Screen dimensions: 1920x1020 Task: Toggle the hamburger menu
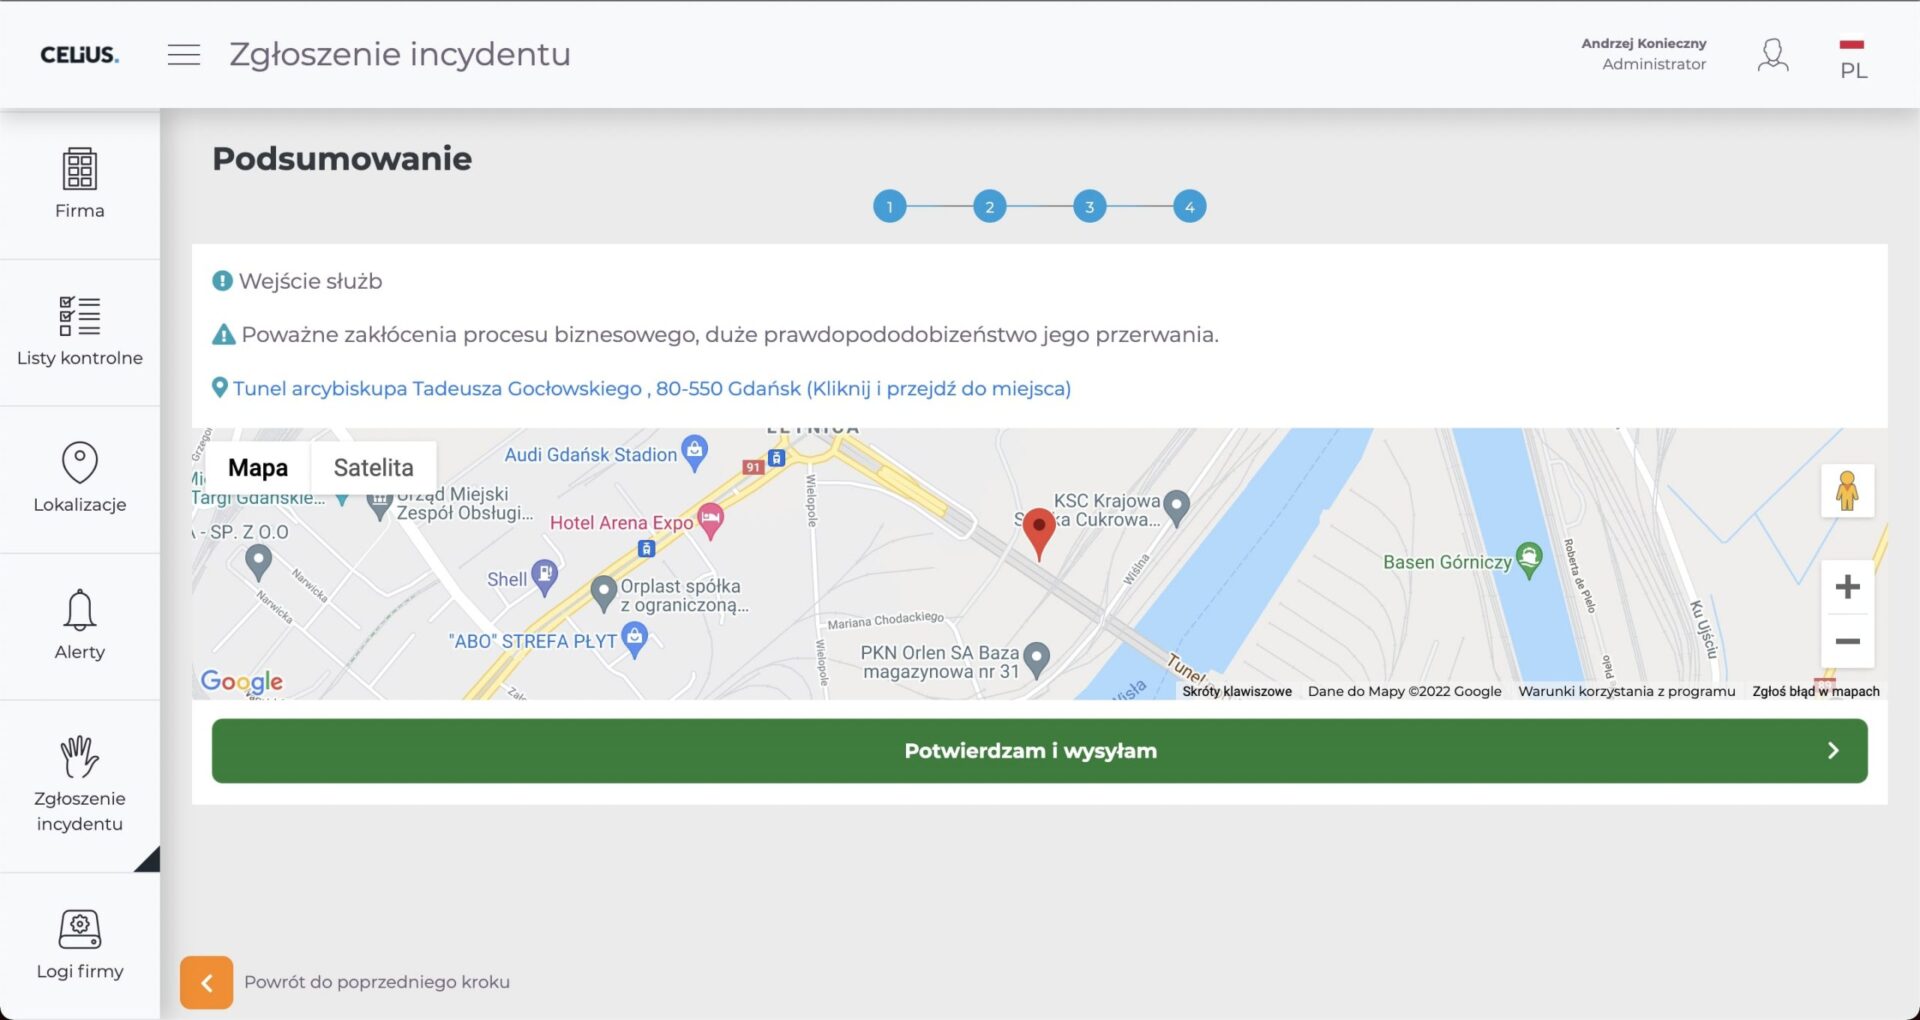[184, 55]
